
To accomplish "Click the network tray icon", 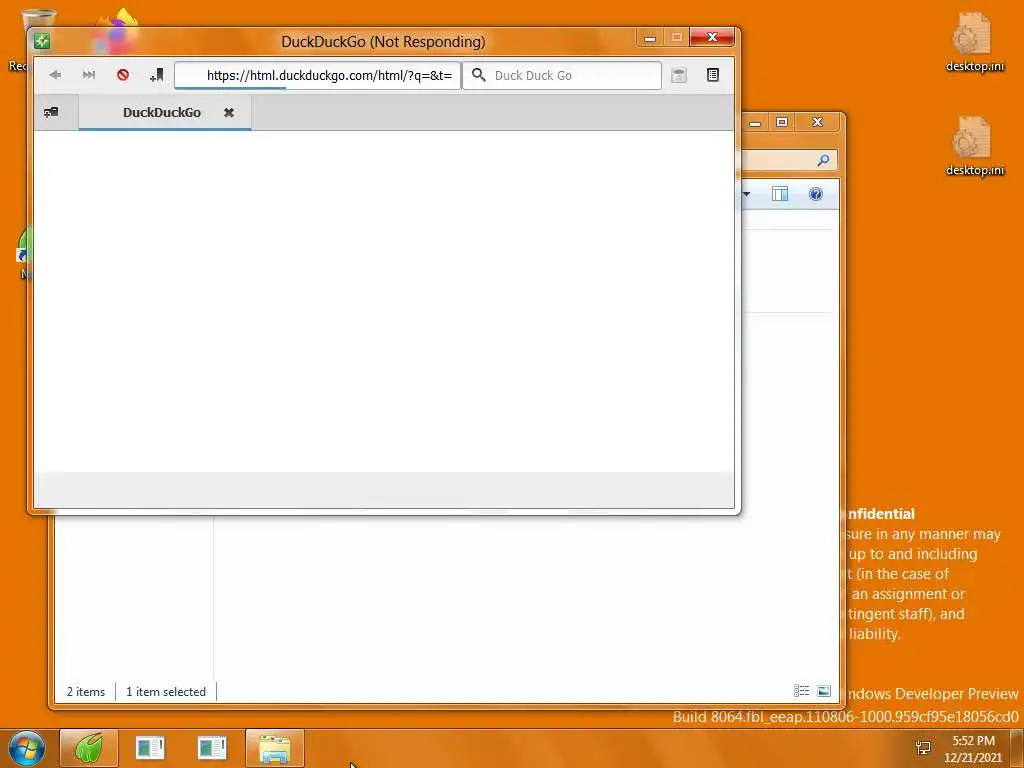I will (923, 748).
